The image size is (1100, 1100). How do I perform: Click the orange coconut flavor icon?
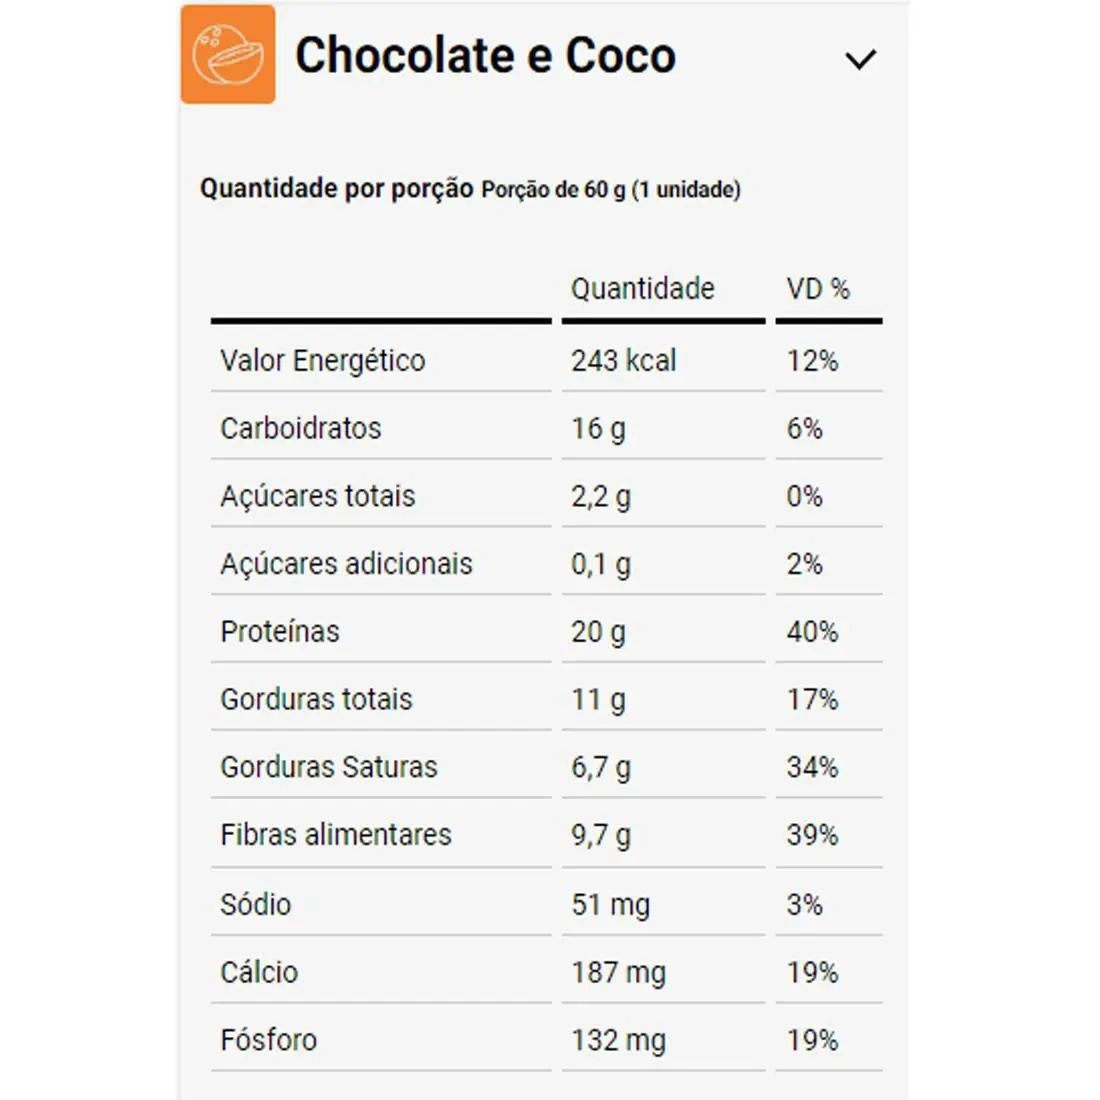pyautogui.click(x=228, y=55)
